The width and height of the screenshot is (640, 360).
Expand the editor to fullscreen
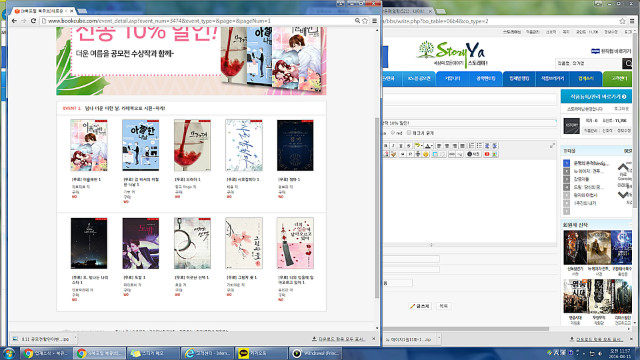[552, 146]
